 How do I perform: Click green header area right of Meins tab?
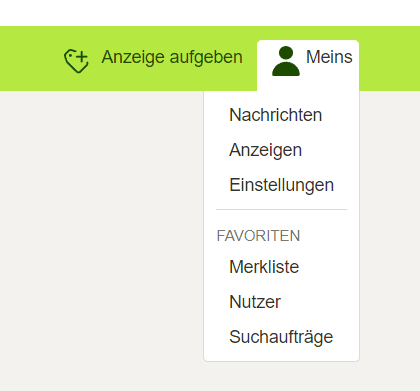[389, 58]
